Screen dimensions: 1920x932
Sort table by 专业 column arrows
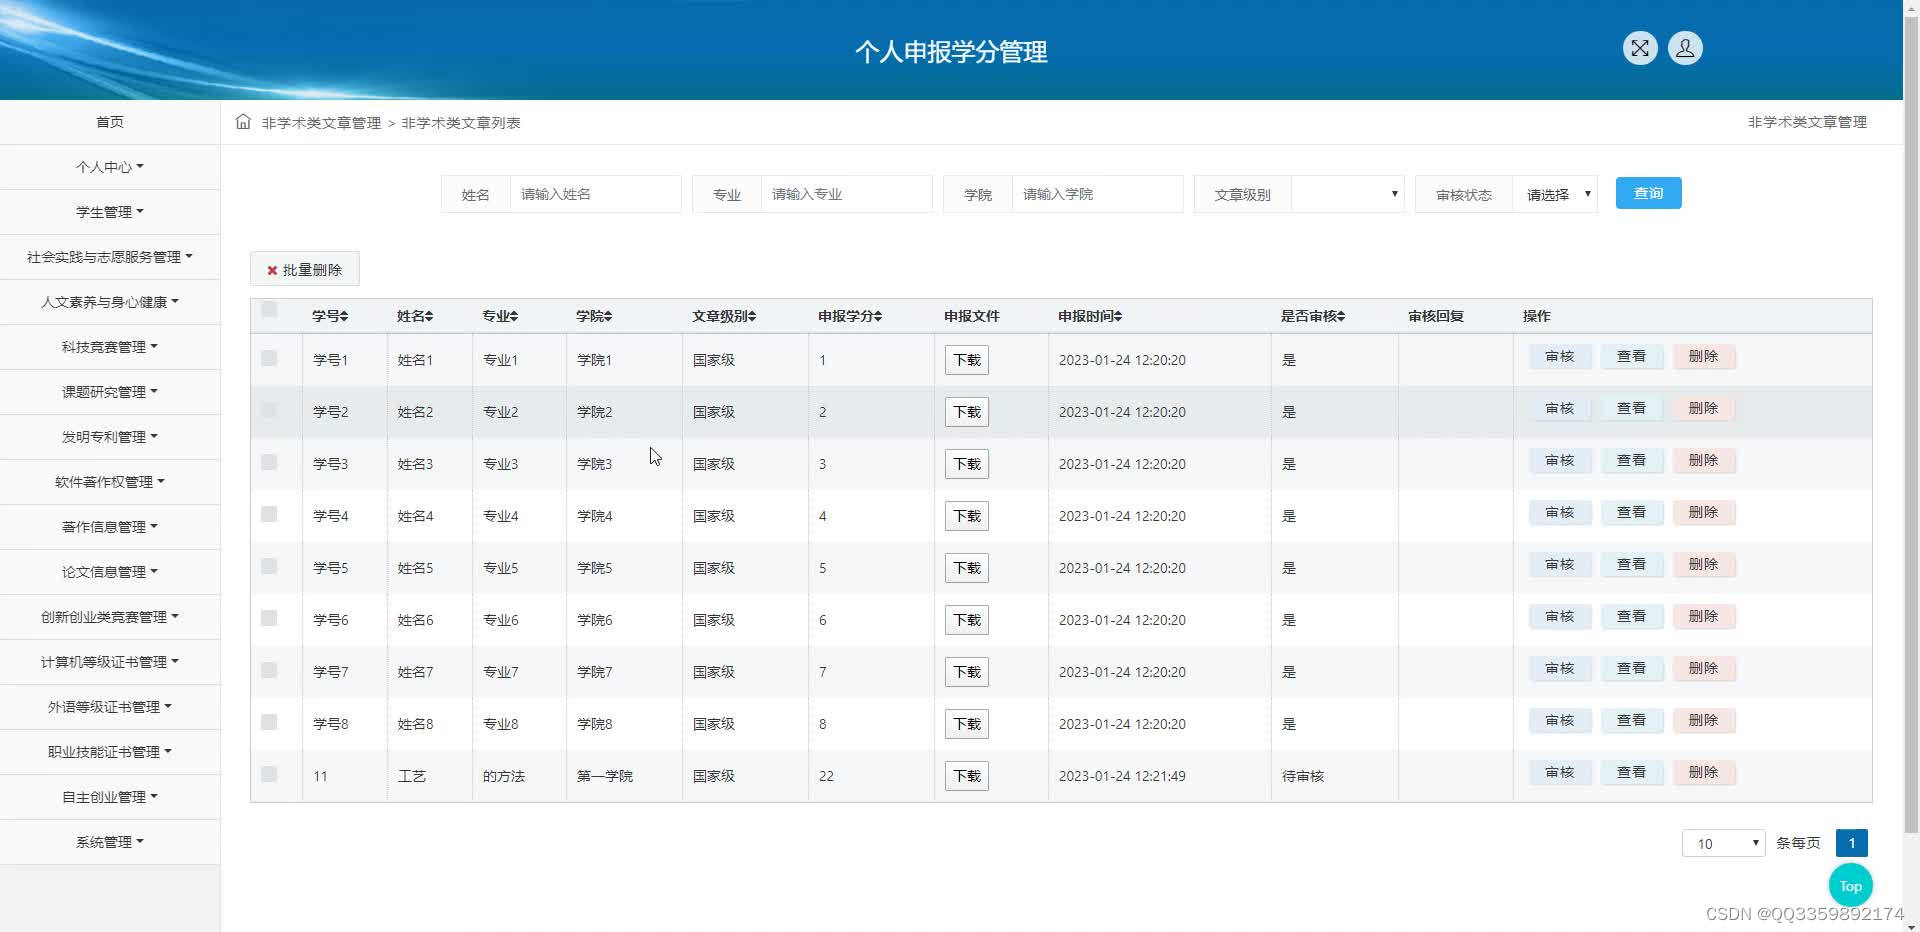pyautogui.click(x=514, y=316)
